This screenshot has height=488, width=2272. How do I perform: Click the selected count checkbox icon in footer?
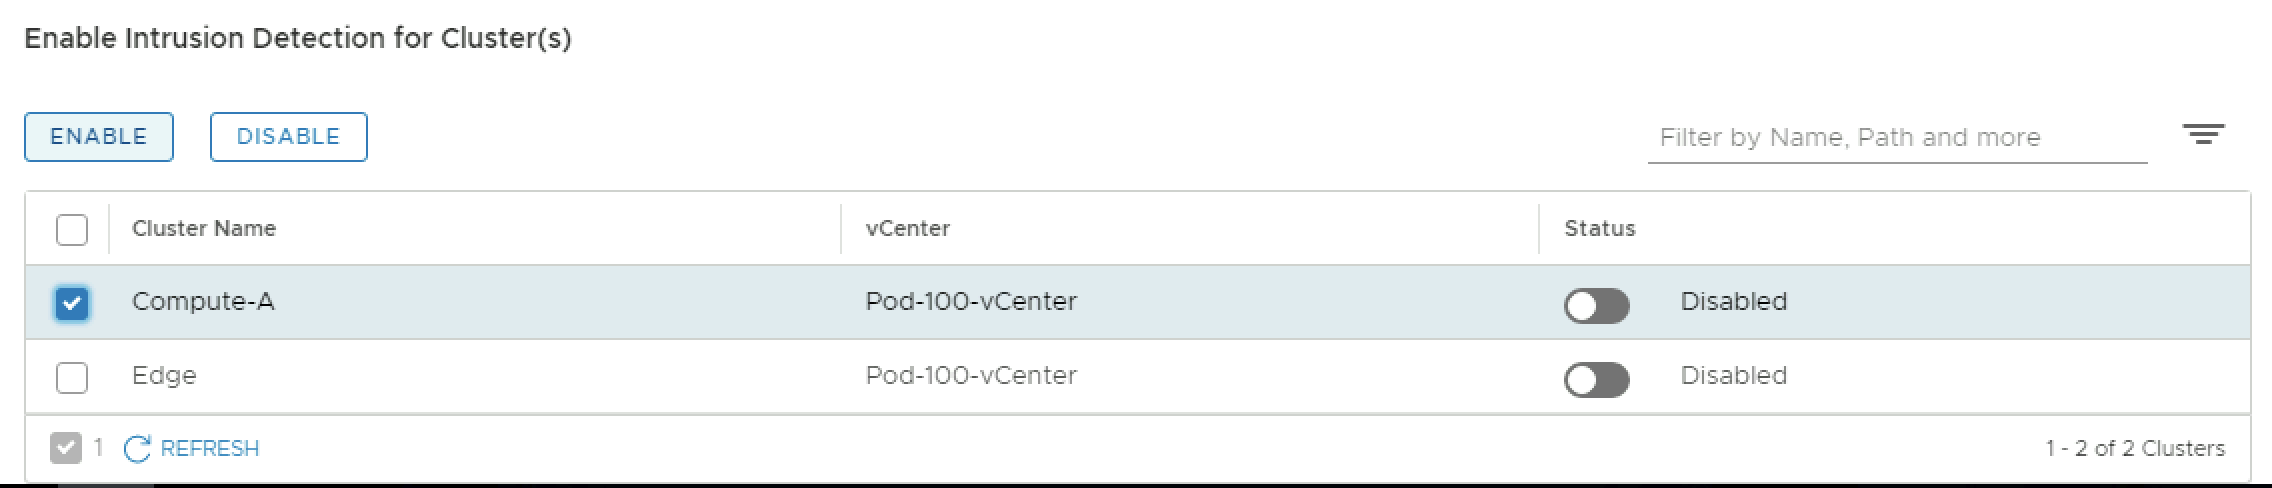(66, 448)
